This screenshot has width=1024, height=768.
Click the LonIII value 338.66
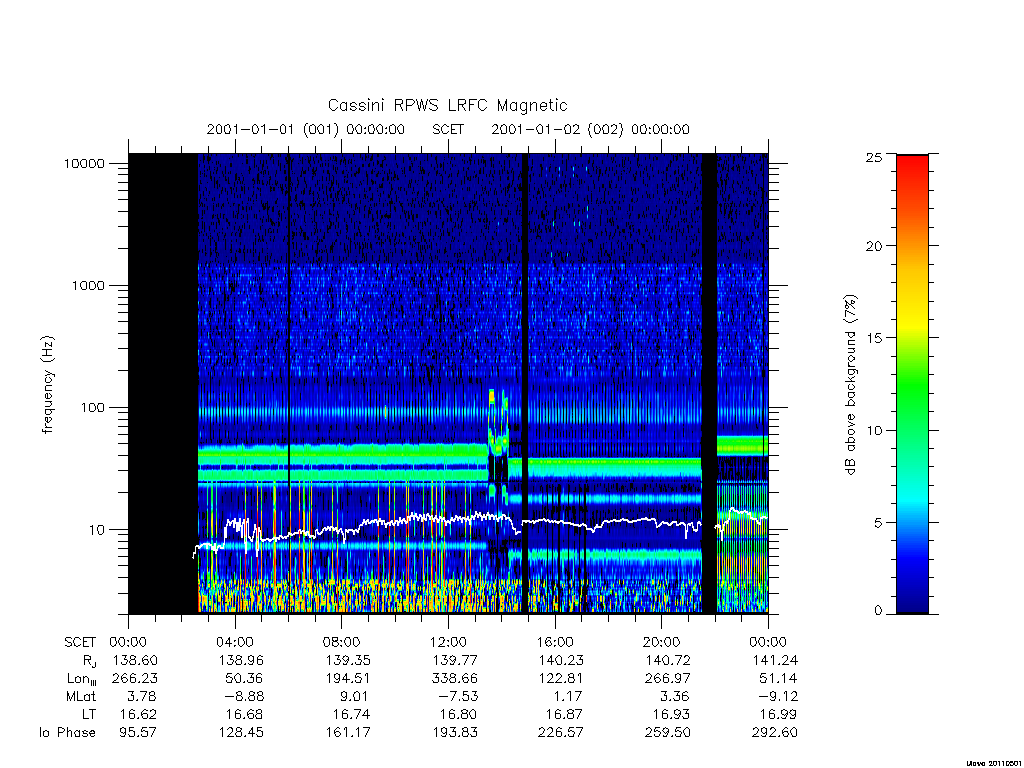tap(455, 679)
